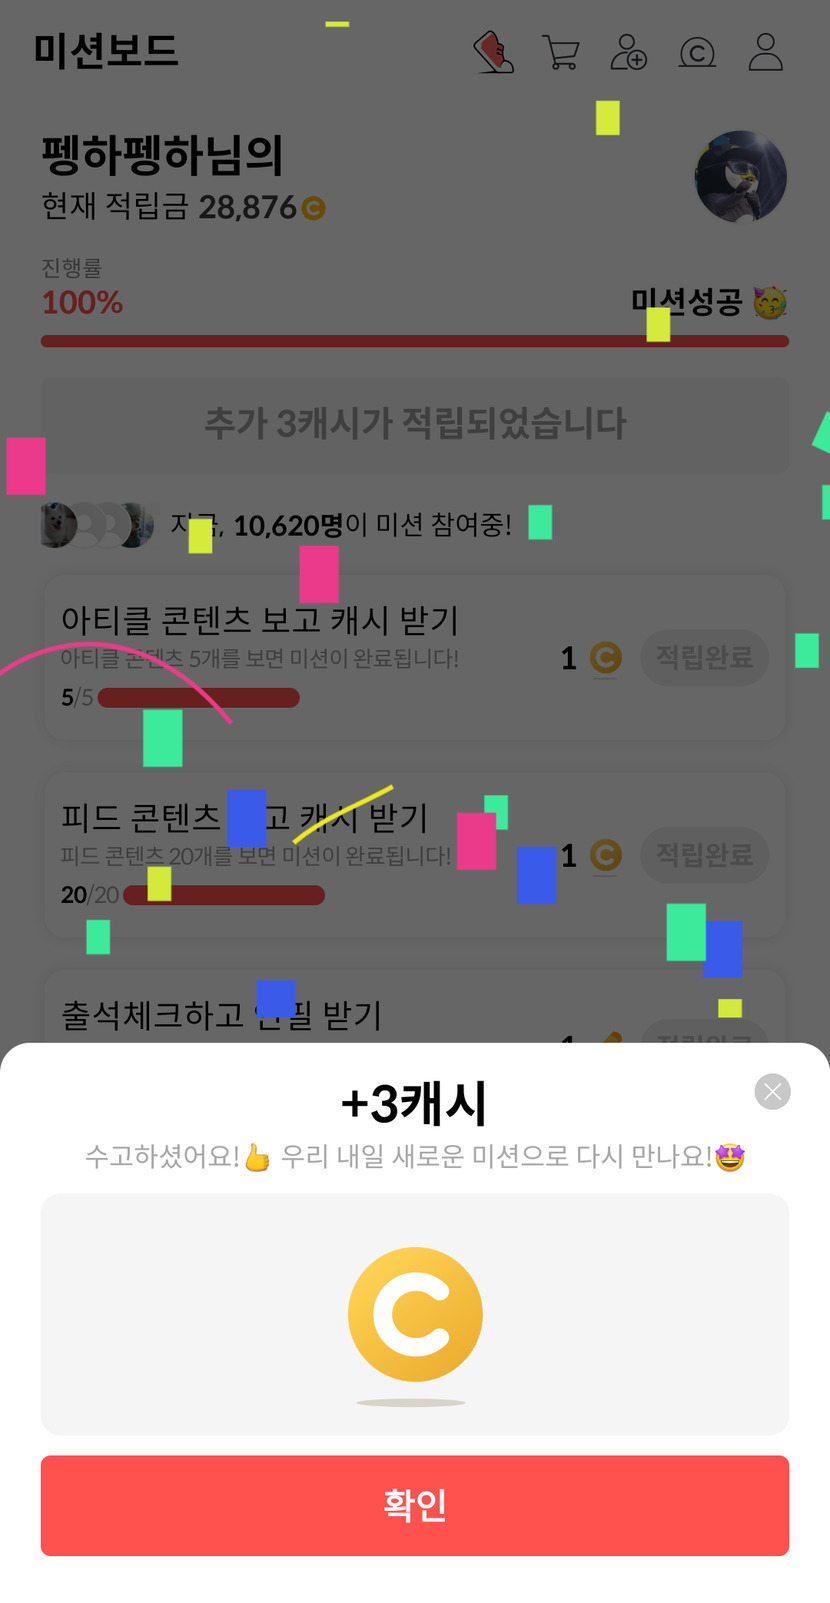Click the 100% mission progress bar
This screenshot has height=1603, width=830.
415,341
